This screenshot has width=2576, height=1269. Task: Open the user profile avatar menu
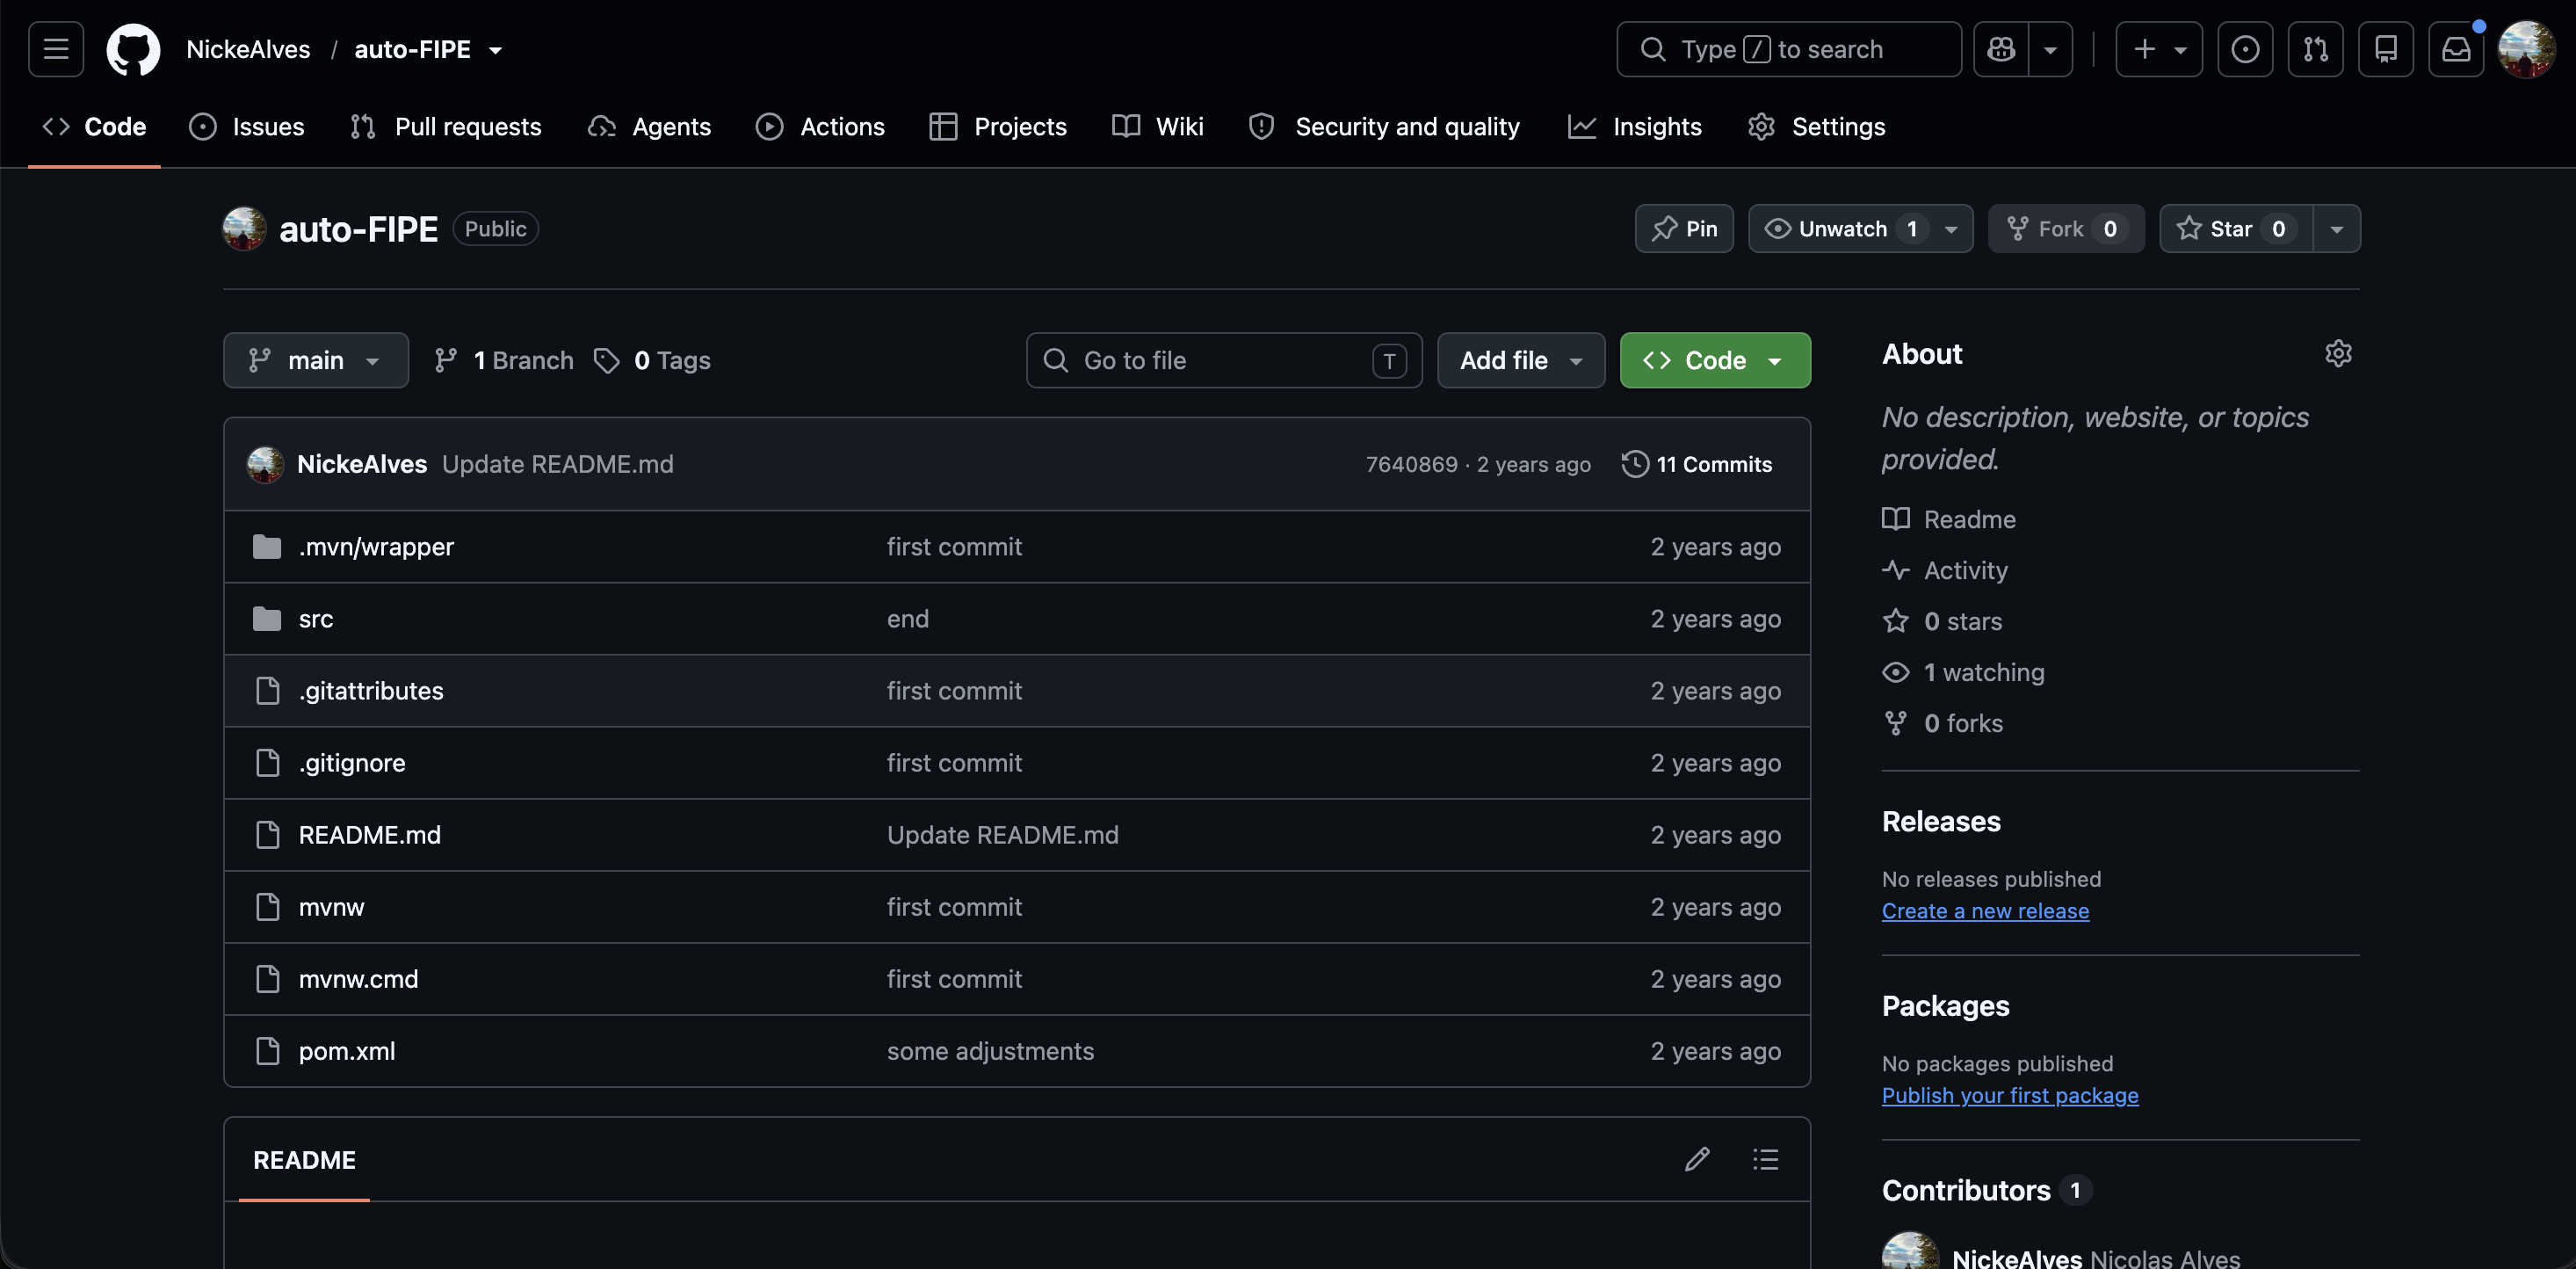click(2526, 49)
